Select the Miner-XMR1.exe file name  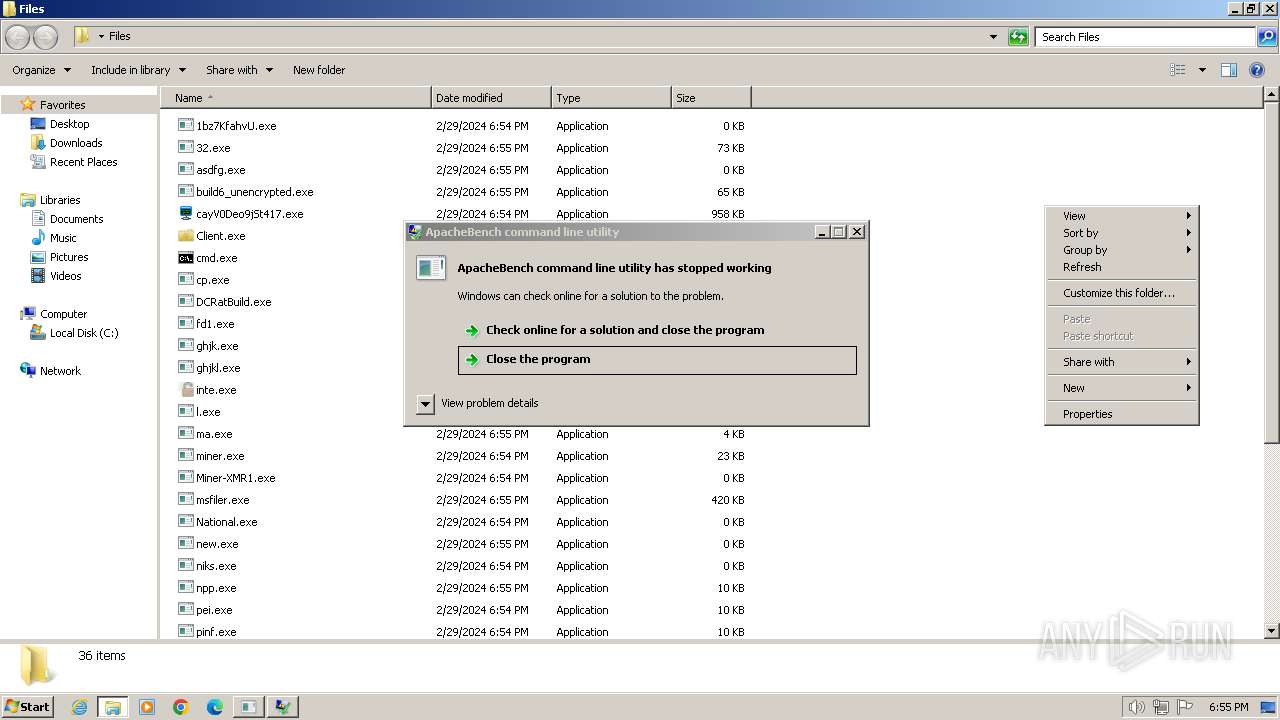235,478
